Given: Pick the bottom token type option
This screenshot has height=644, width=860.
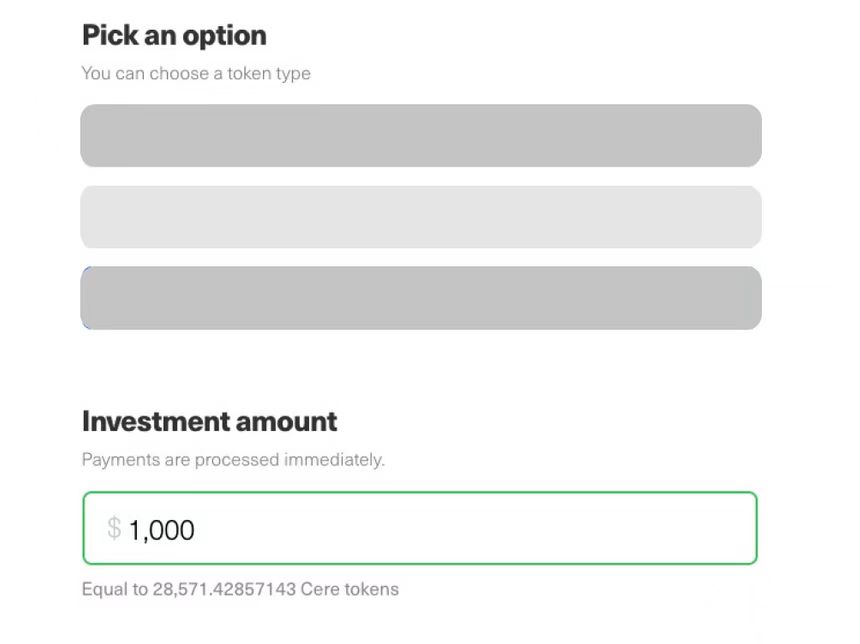Looking at the screenshot, I should [x=420, y=298].
